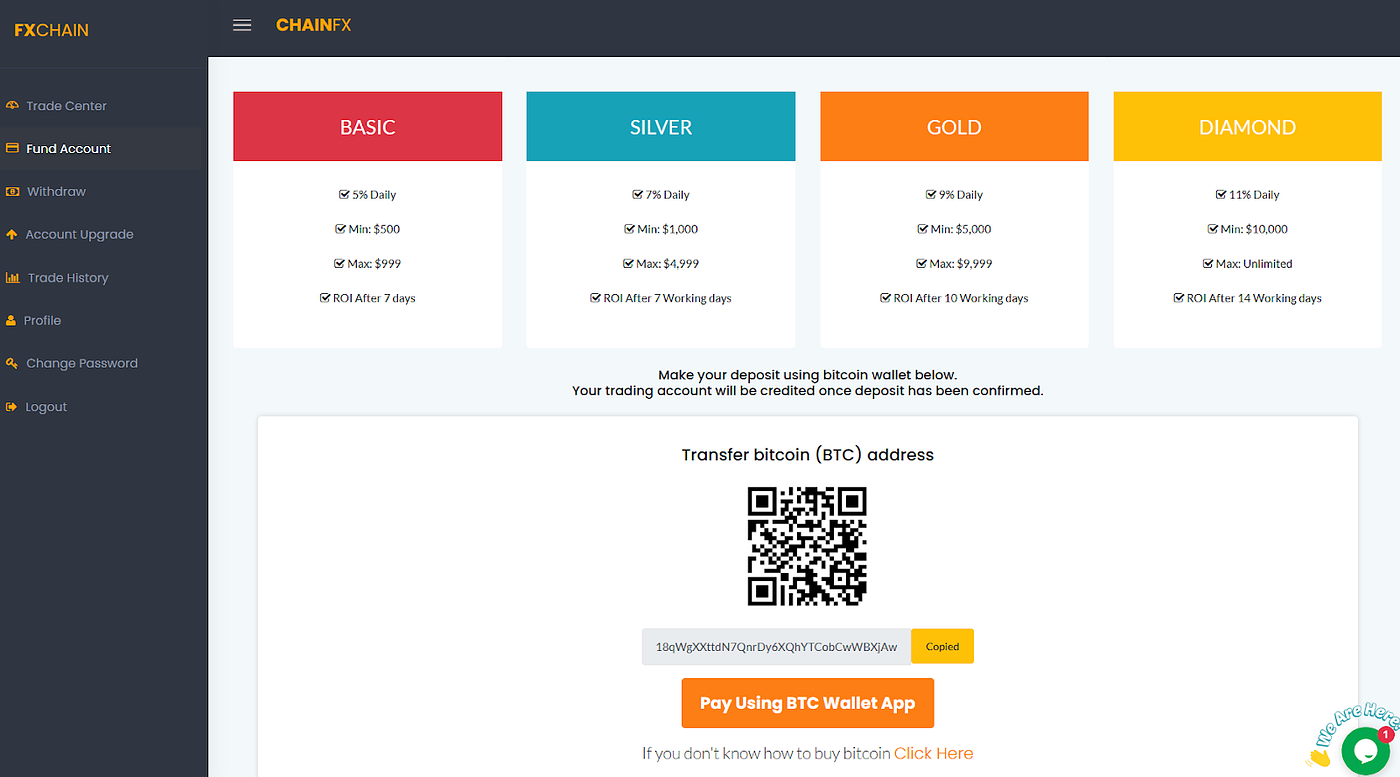Click the bitcoin address QR code

pos(807,546)
